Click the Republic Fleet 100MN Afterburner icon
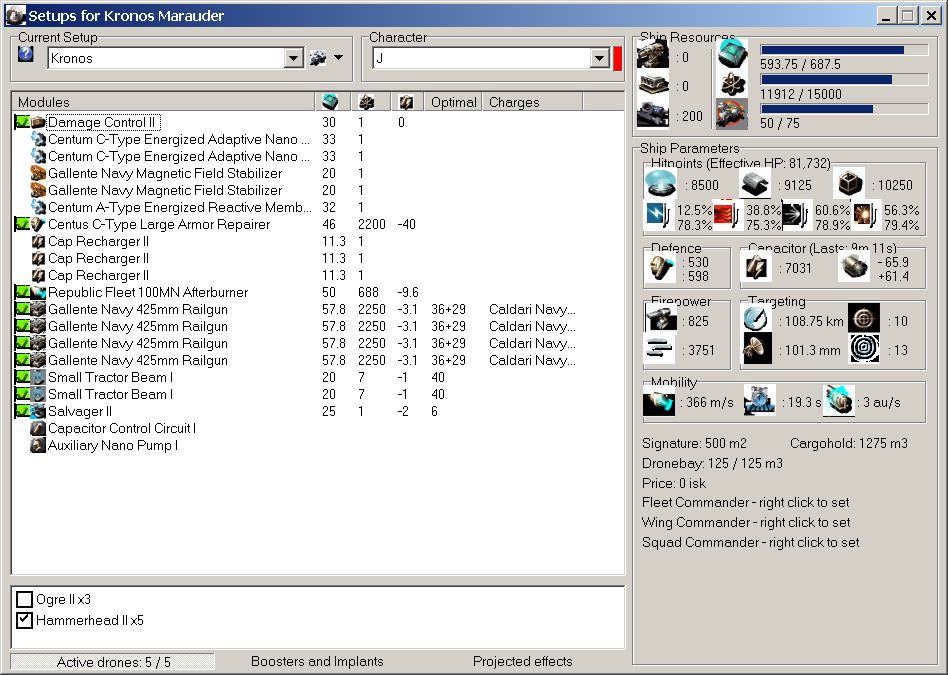The height and width of the screenshot is (675, 948). click(38, 292)
